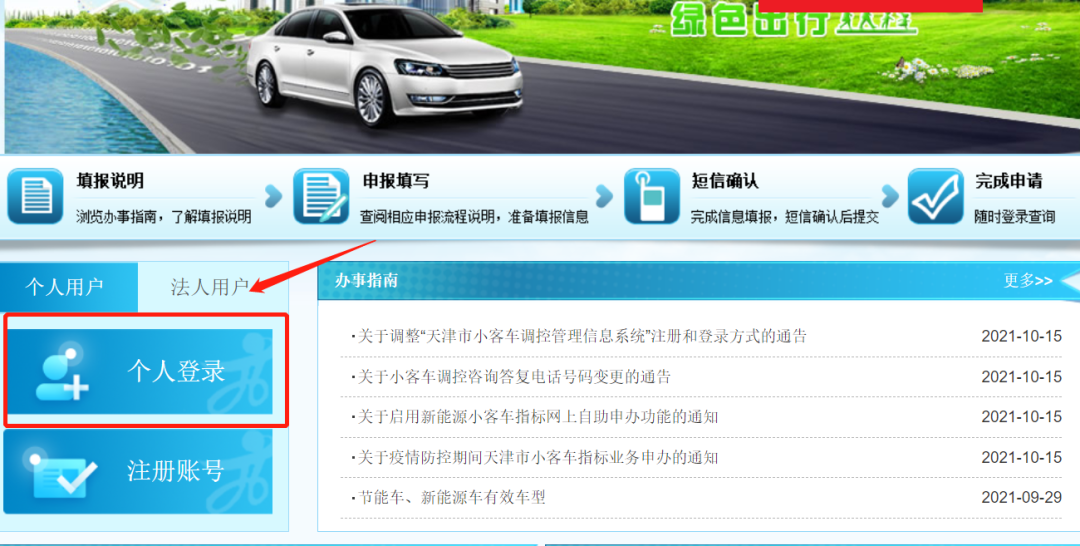Expand 更多>> in 办事指南
Screen dimensions: 1080x546
pyautogui.click(x=1028, y=281)
